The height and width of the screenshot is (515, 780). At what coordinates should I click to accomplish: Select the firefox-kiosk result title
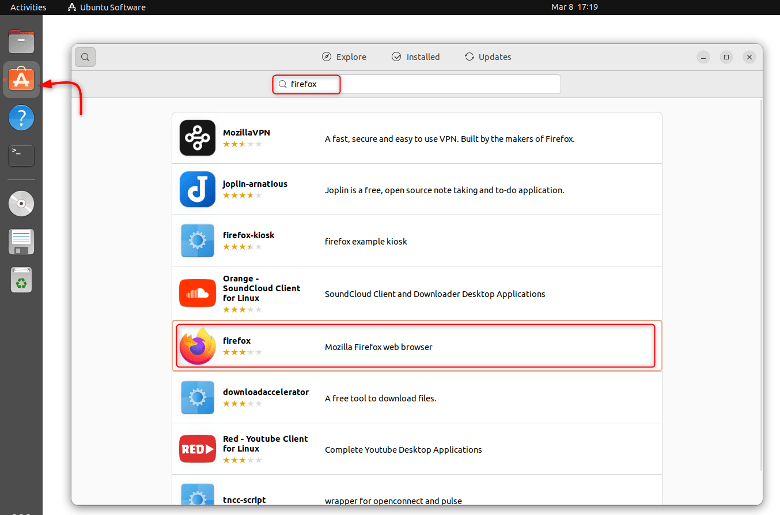pyautogui.click(x=248, y=235)
